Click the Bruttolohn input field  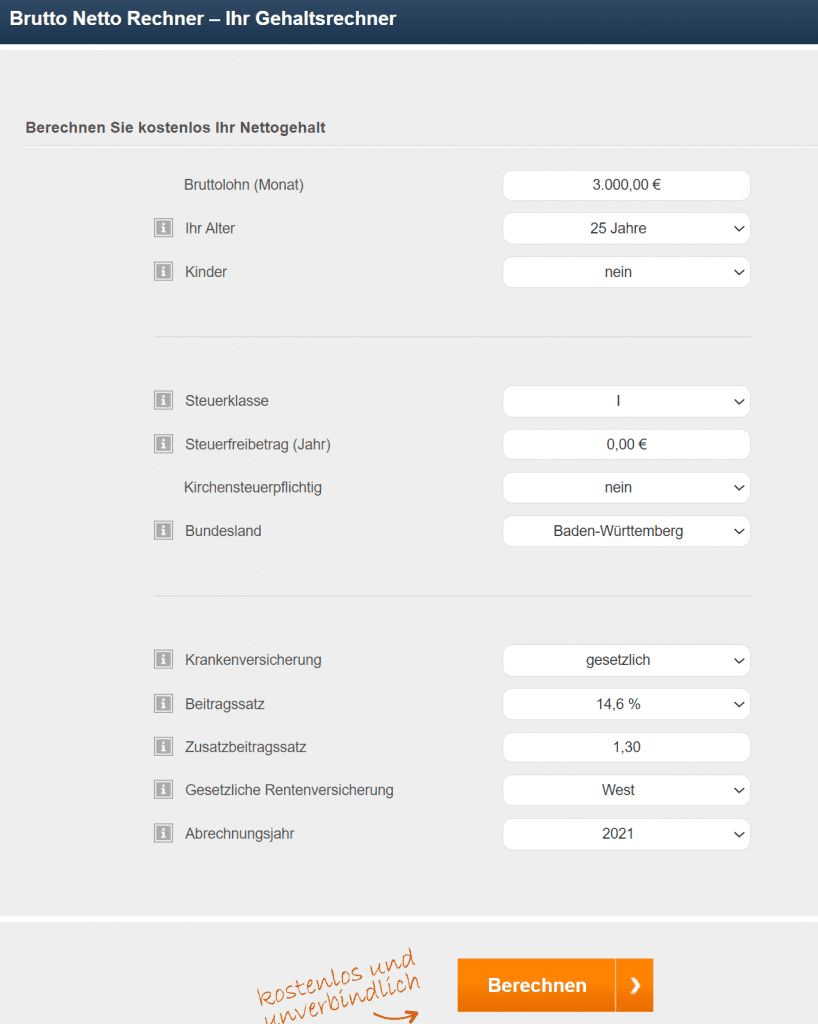(x=626, y=185)
